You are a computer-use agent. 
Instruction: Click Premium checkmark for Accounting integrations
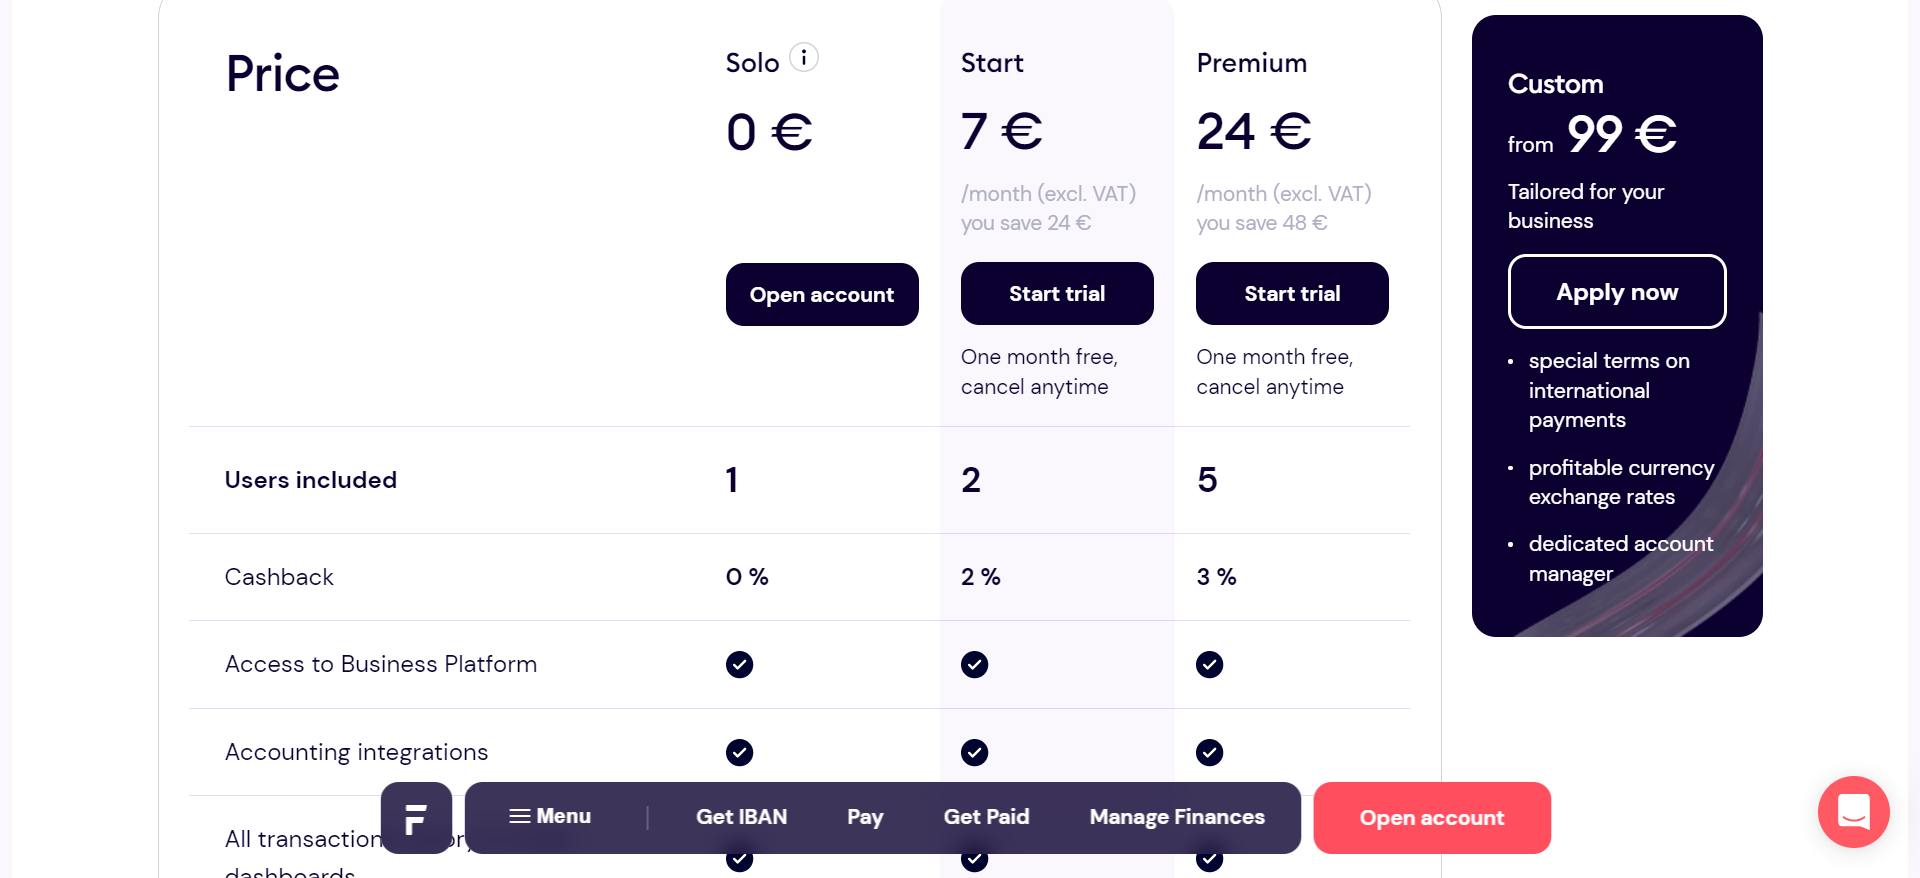tap(1209, 752)
